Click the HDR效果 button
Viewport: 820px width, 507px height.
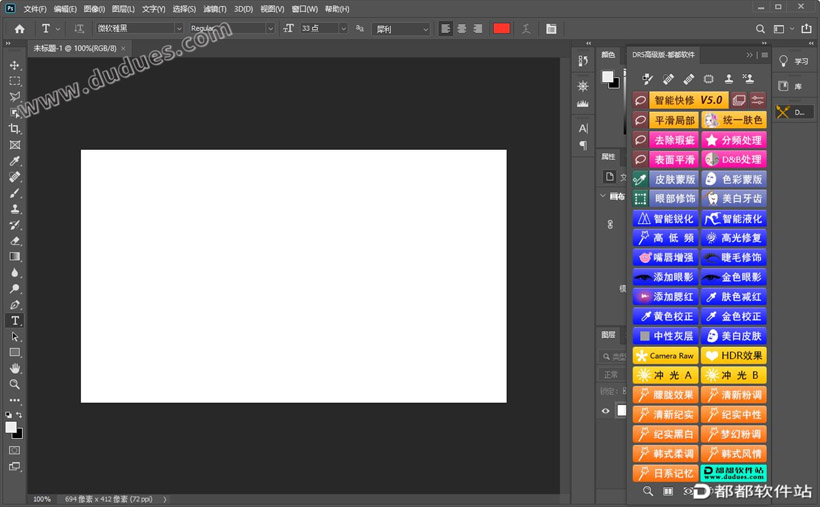(734, 356)
